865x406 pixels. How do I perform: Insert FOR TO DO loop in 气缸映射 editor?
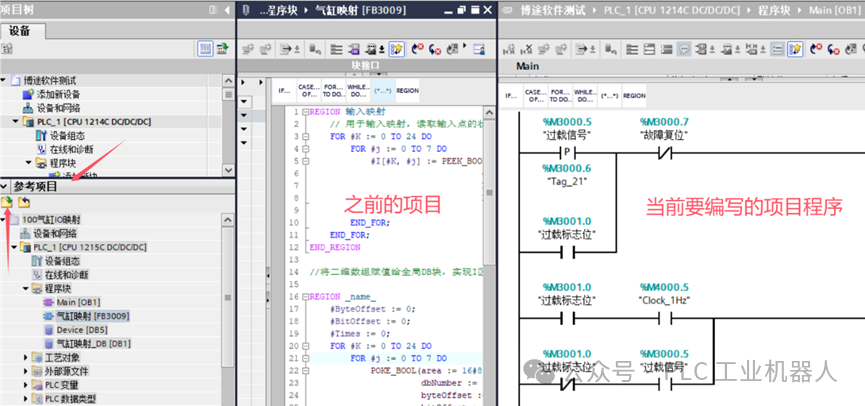333,90
